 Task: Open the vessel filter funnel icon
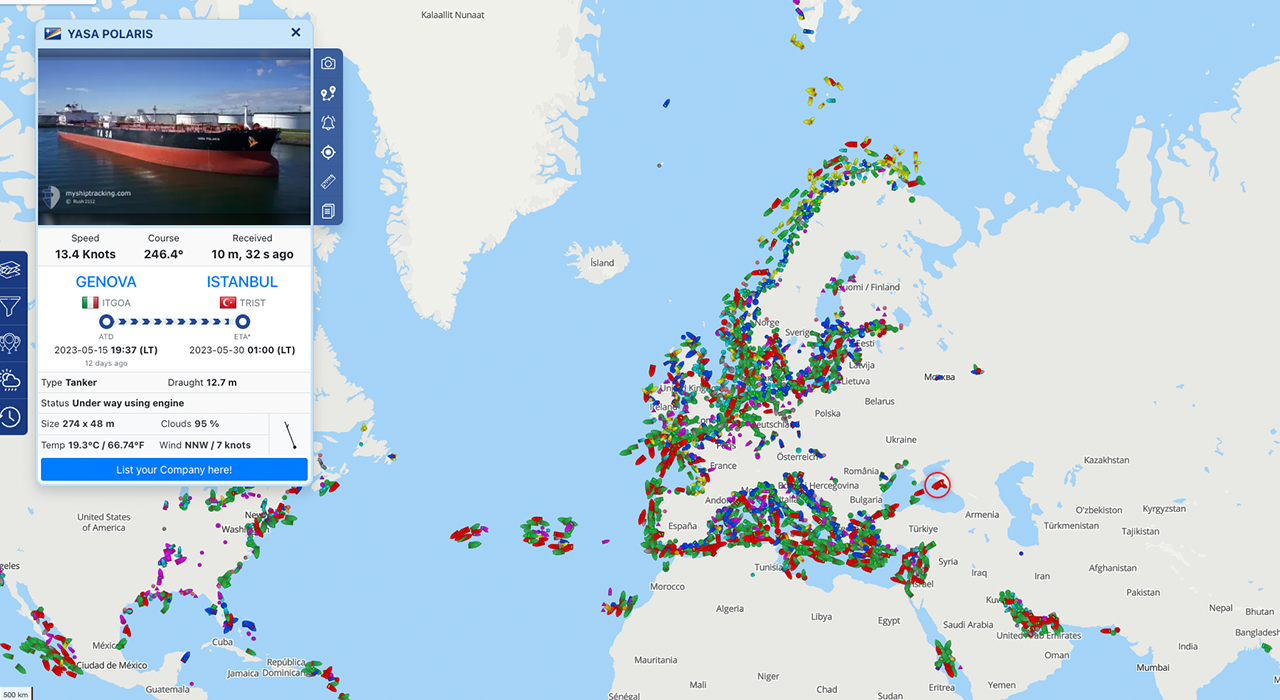click(11, 306)
